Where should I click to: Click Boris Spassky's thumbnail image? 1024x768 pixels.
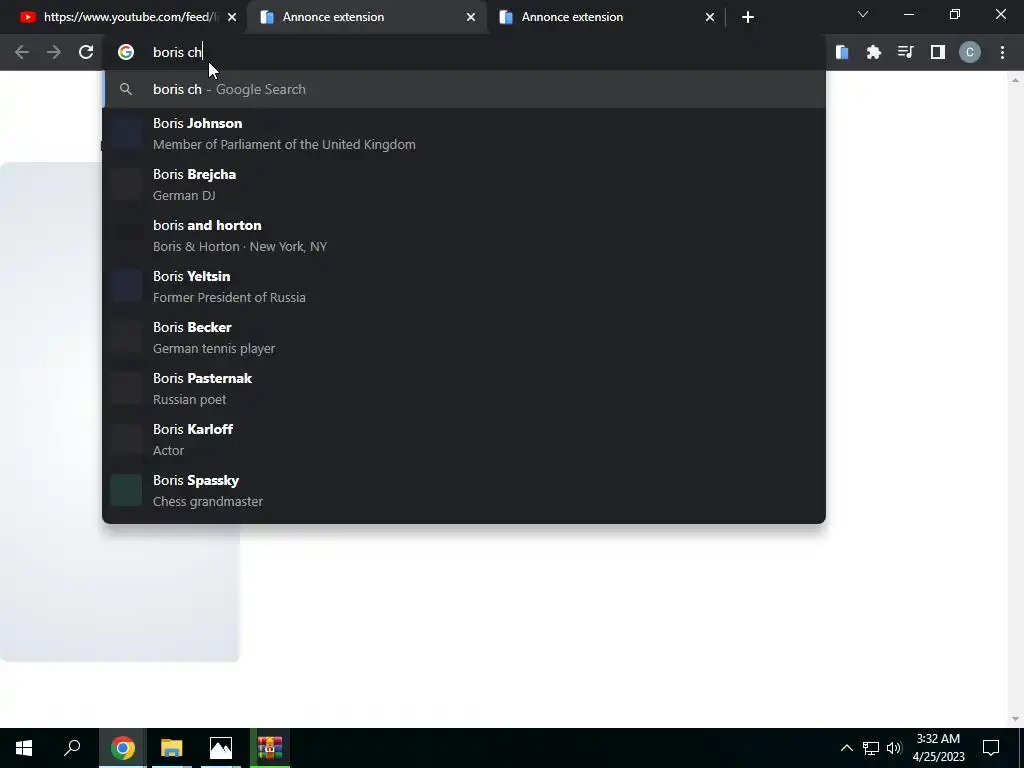(x=126, y=490)
